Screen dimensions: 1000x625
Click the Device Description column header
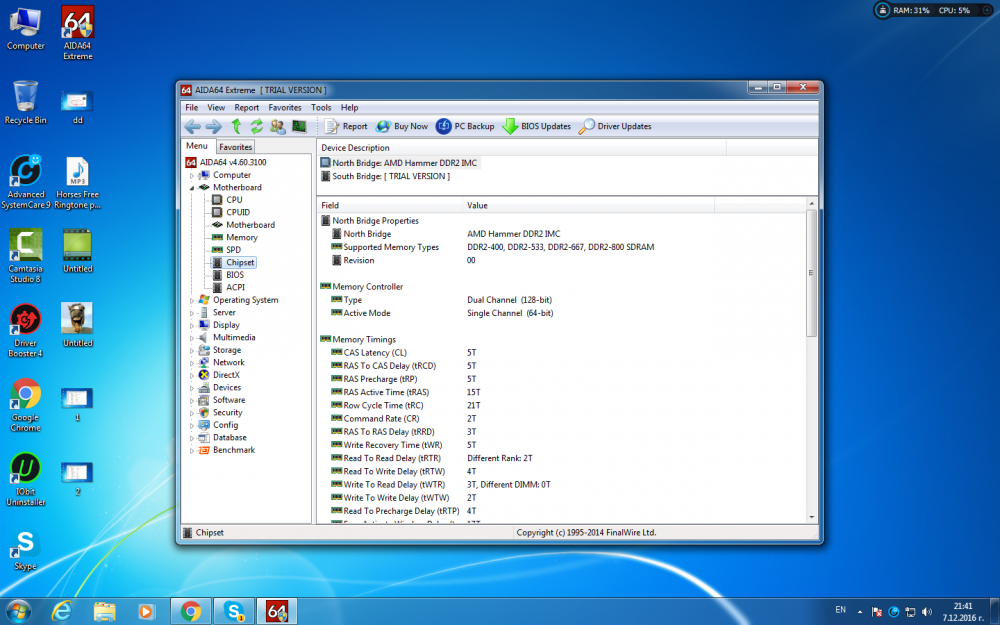click(521, 147)
